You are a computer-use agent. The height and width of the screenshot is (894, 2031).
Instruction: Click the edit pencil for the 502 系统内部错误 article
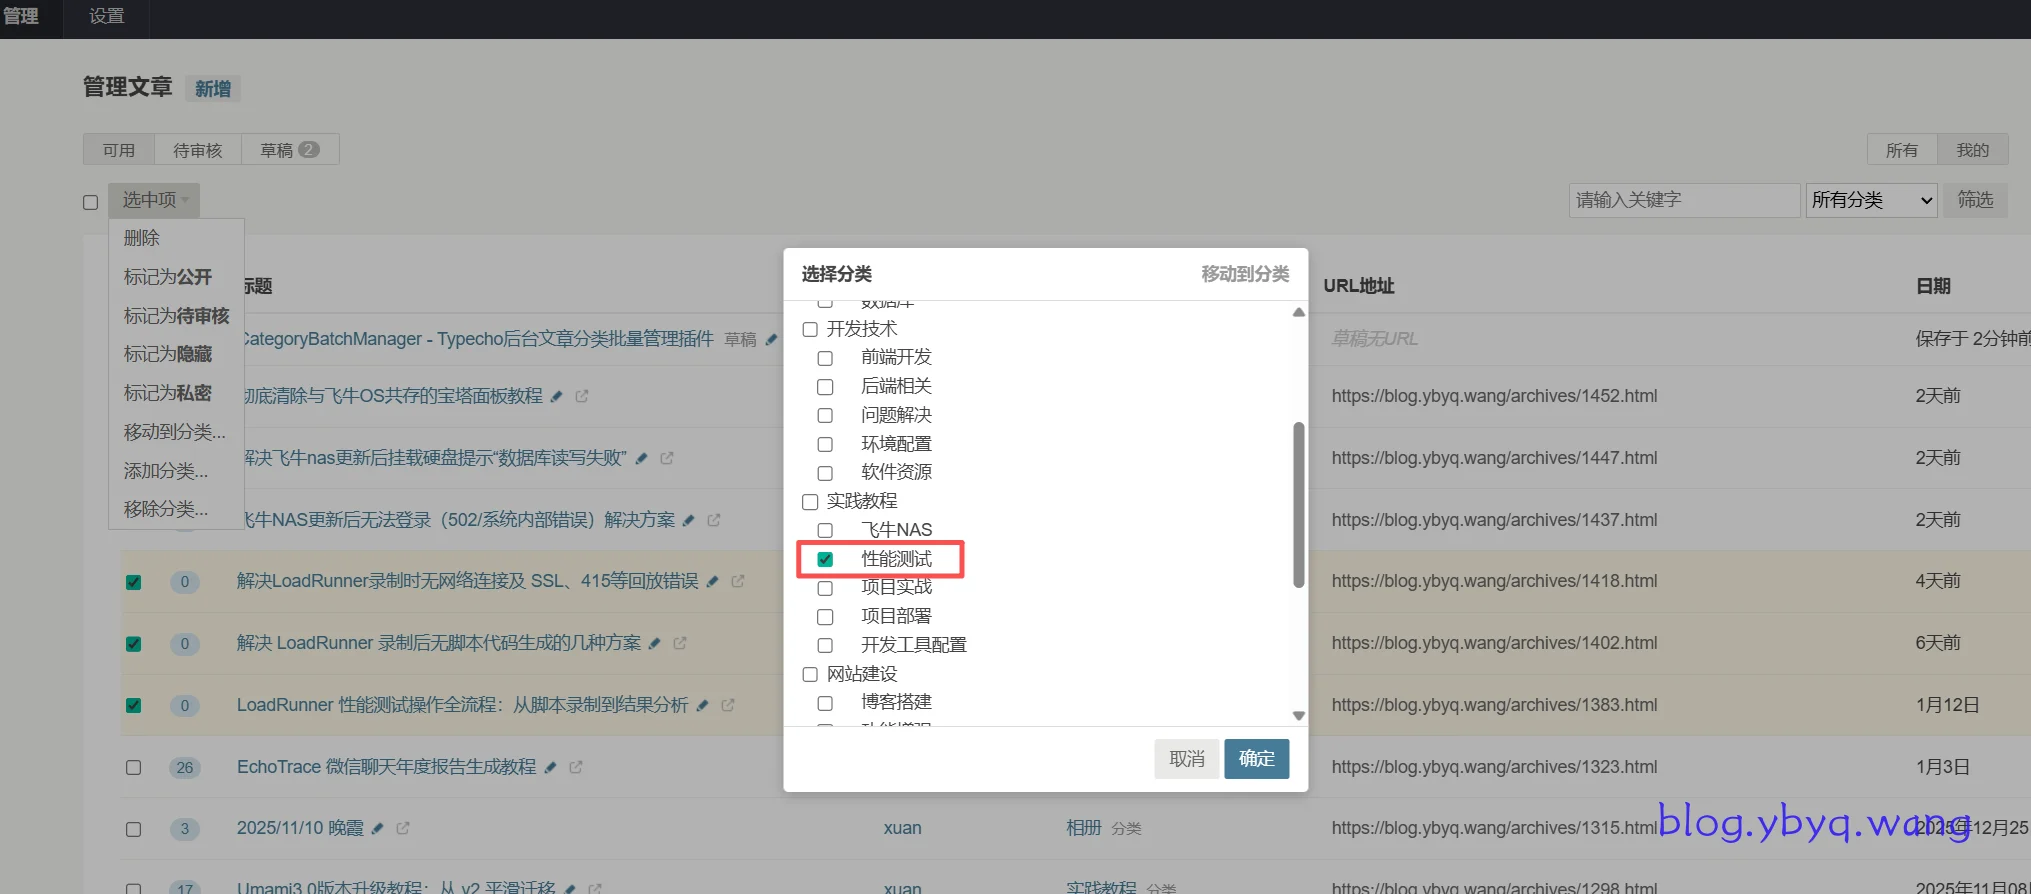pyautogui.click(x=689, y=521)
